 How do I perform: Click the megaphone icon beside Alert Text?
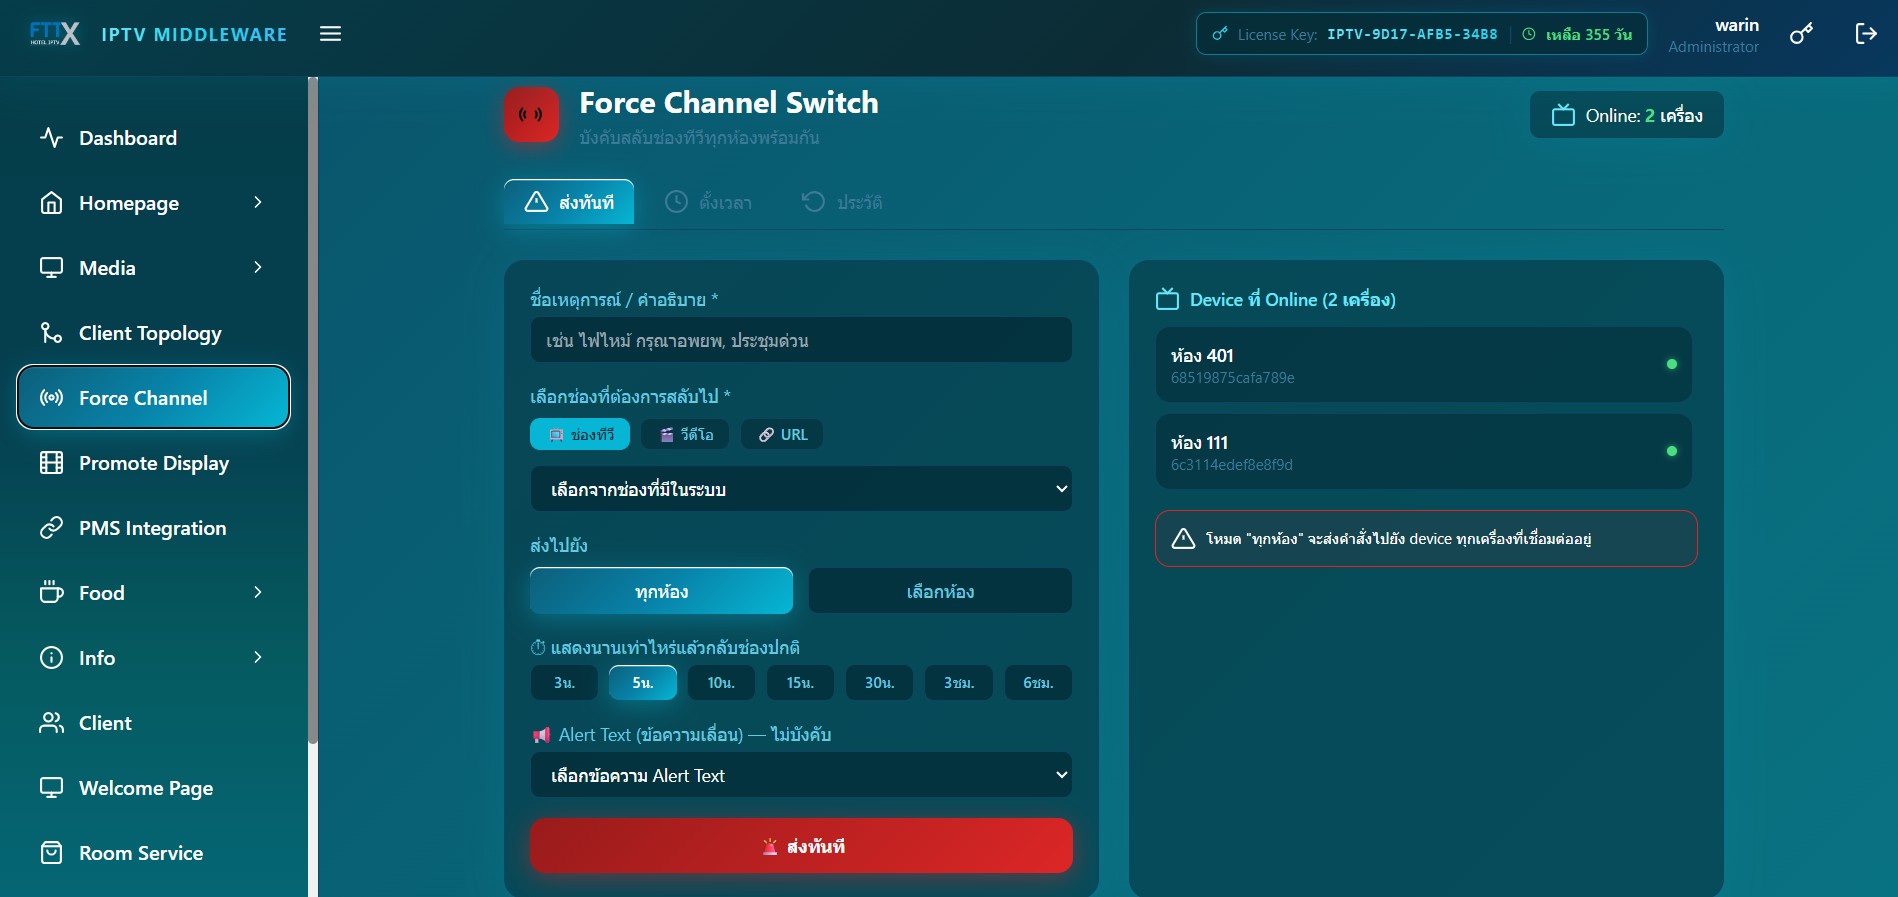pyautogui.click(x=541, y=735)
